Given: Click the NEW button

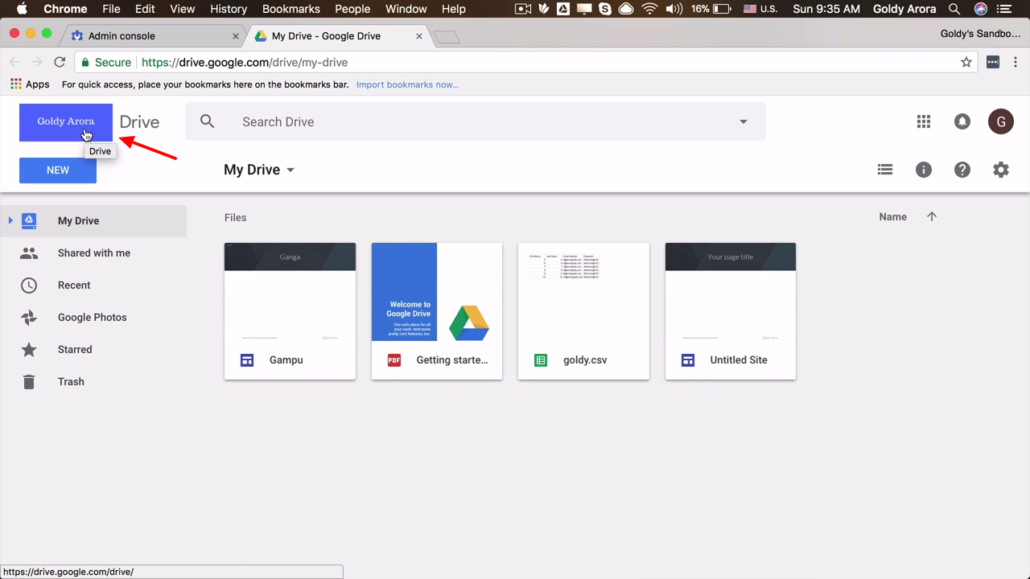Looking at the screenshot, I should click(x=57, y=170).
